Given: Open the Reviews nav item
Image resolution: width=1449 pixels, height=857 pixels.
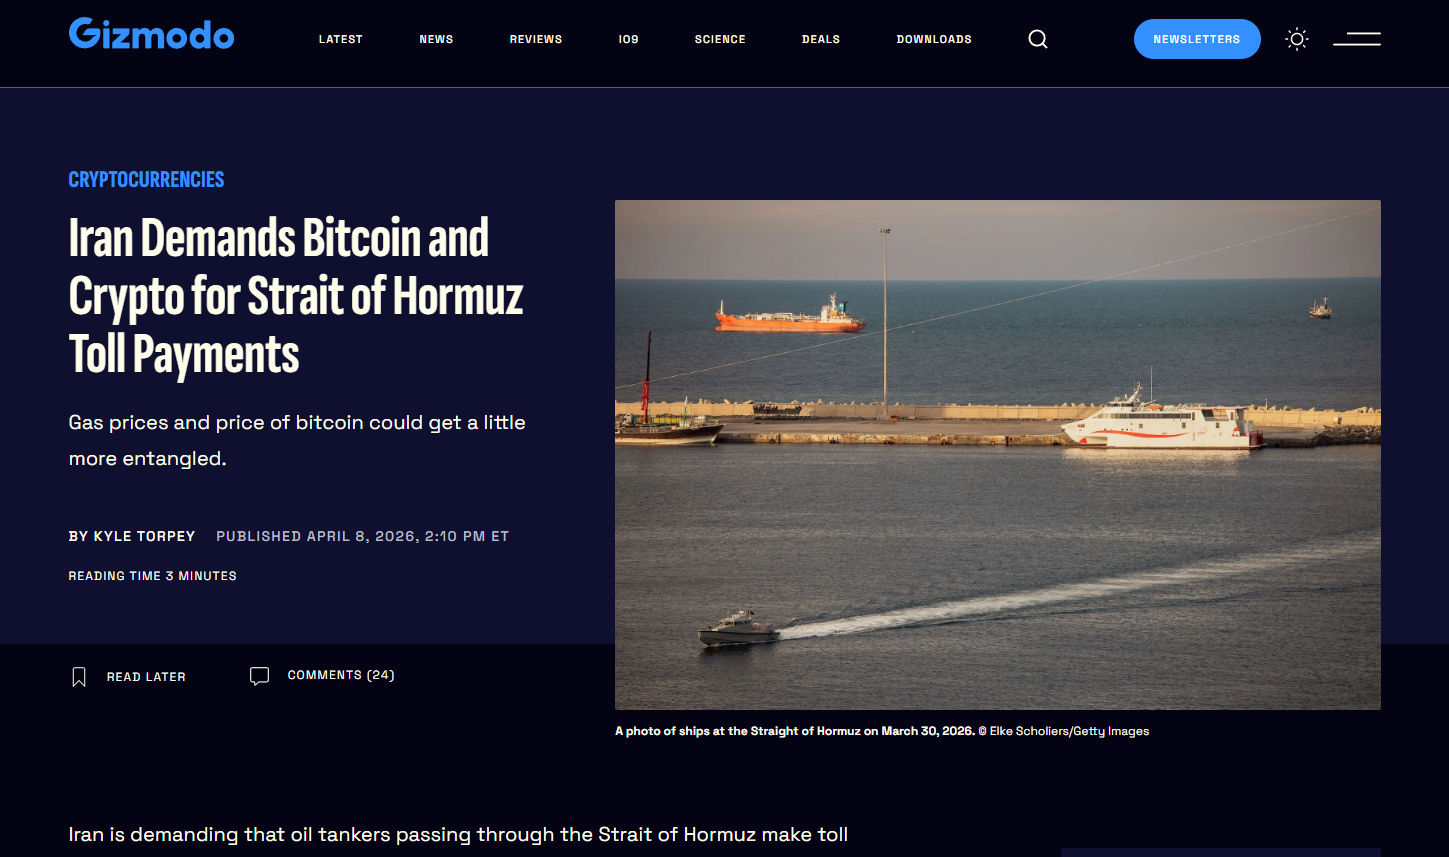Looking at the screenshot, I should coord(536,39).
